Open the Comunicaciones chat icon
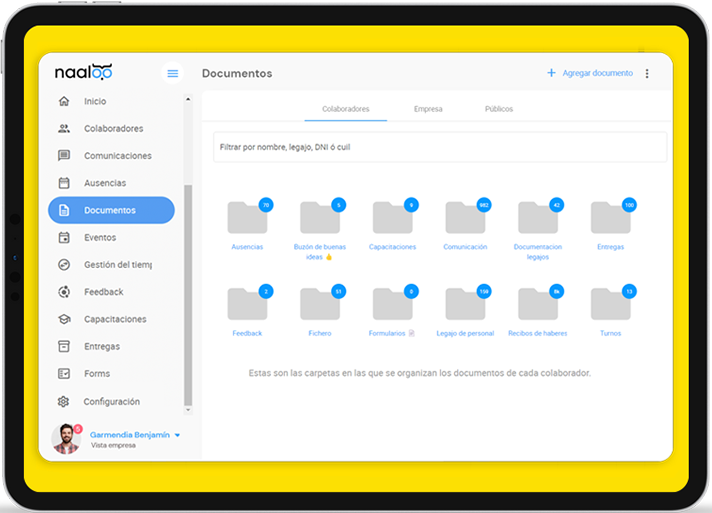 coord(64,156)
